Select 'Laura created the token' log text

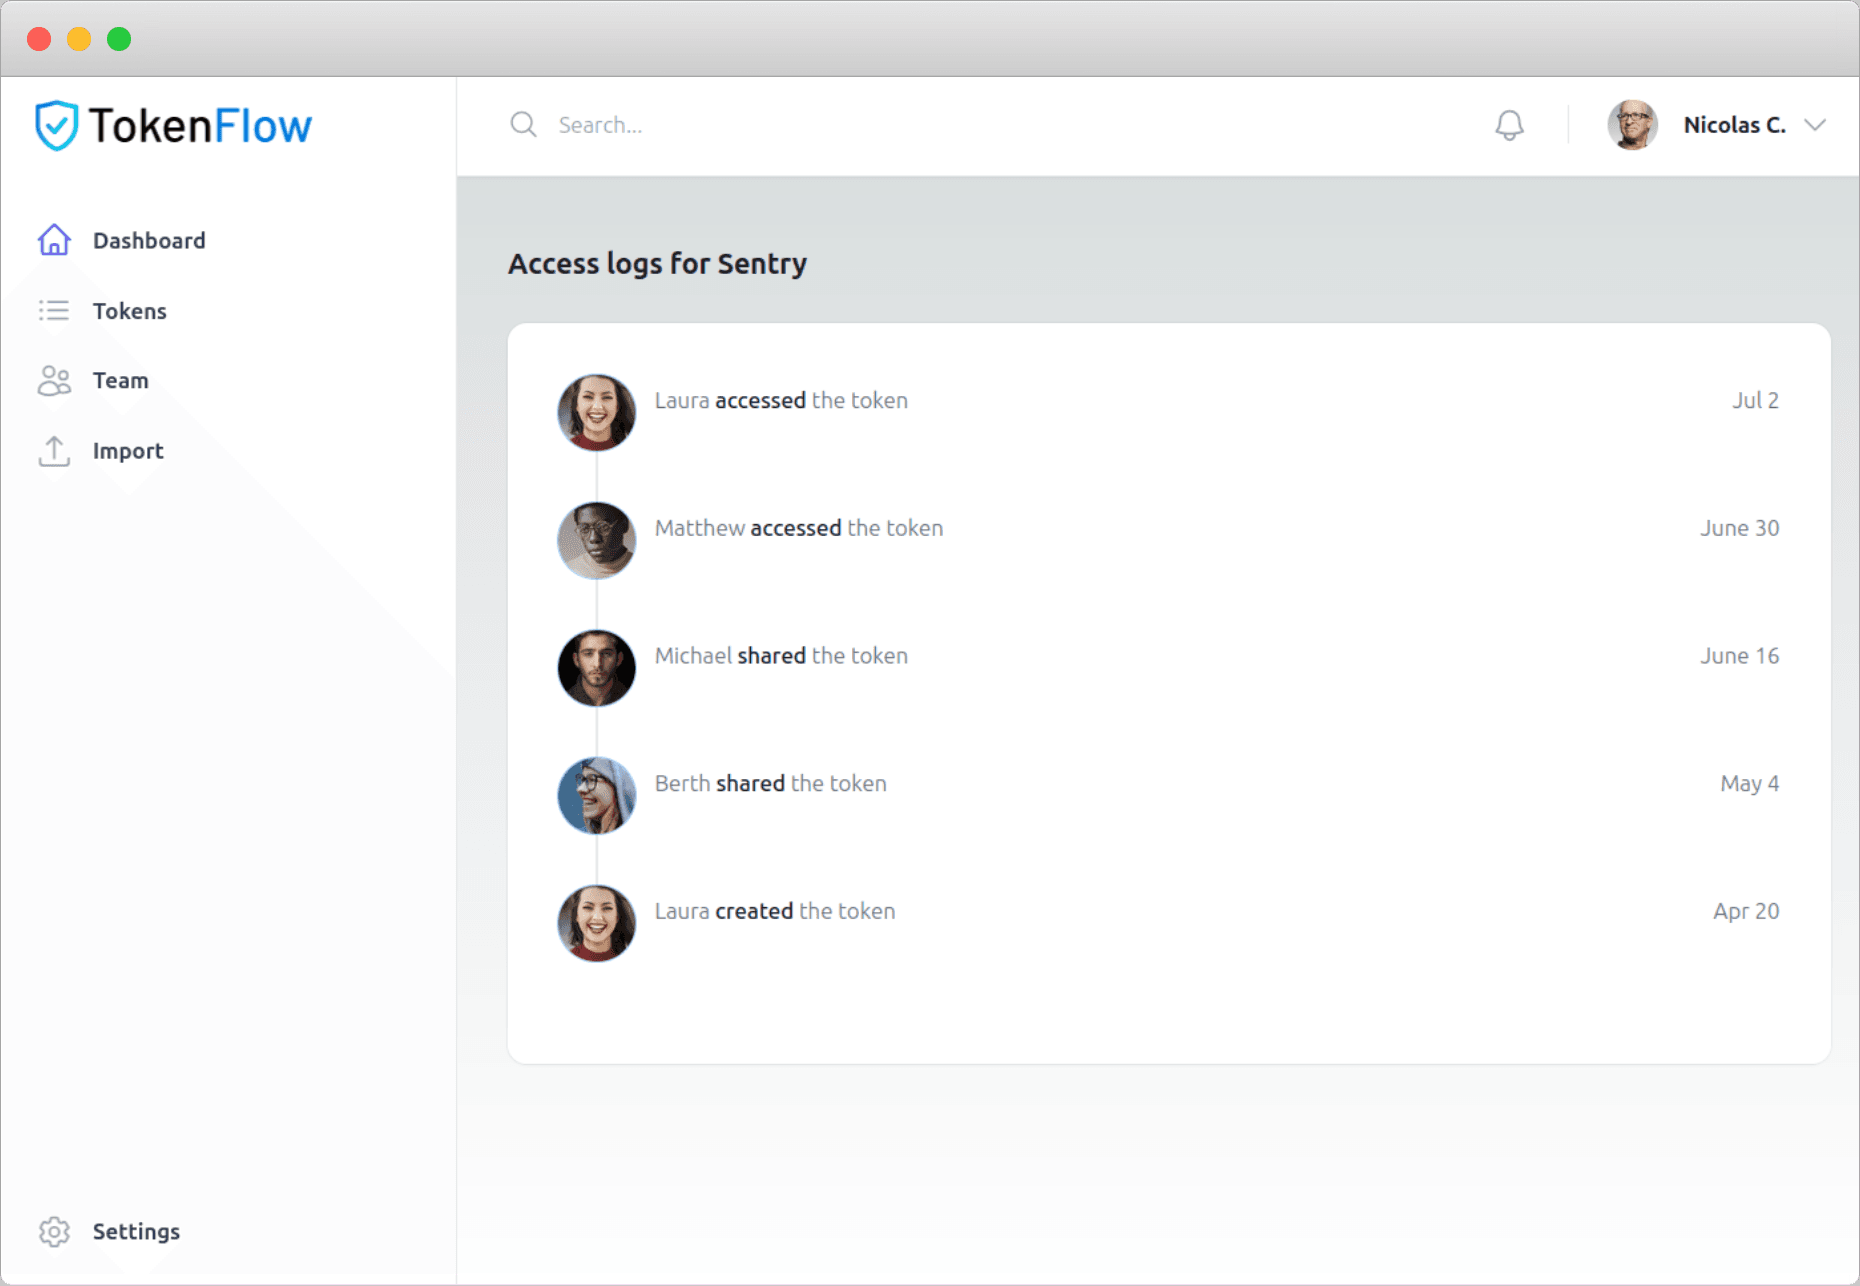pyautogui.click(x=775, y=911)
